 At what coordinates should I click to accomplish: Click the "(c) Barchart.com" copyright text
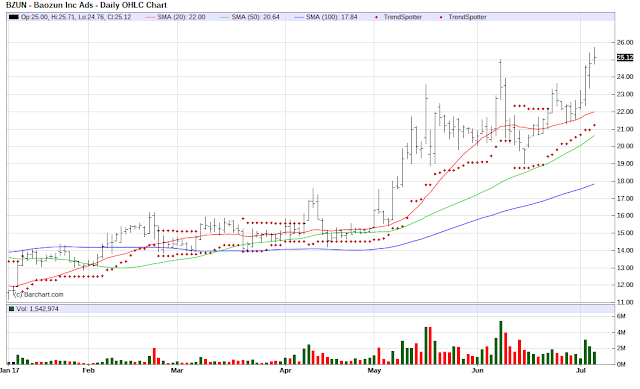coord(39,294)
